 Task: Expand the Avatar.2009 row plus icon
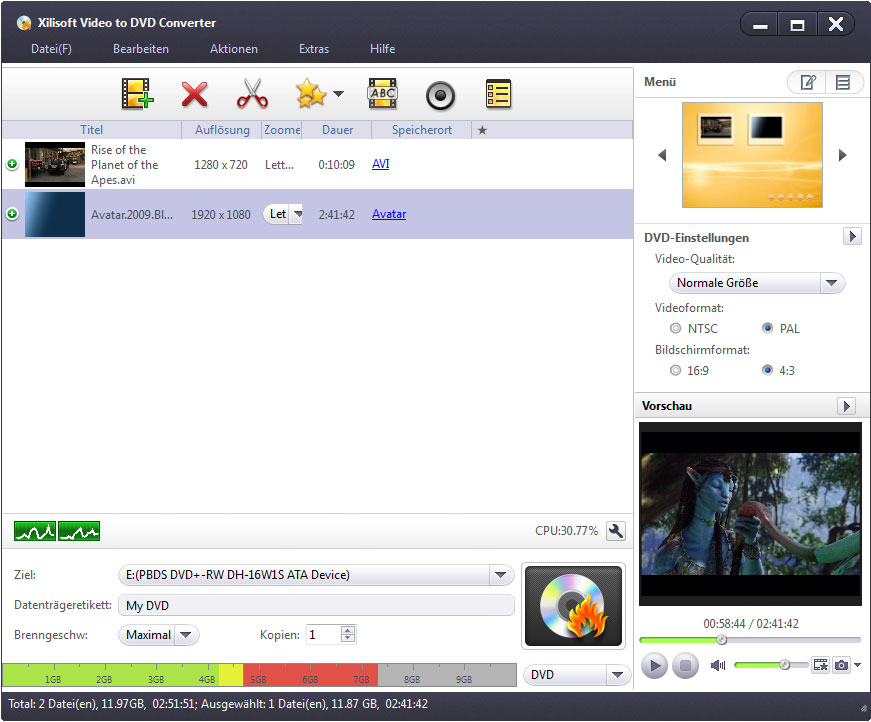tap(12, 214)
